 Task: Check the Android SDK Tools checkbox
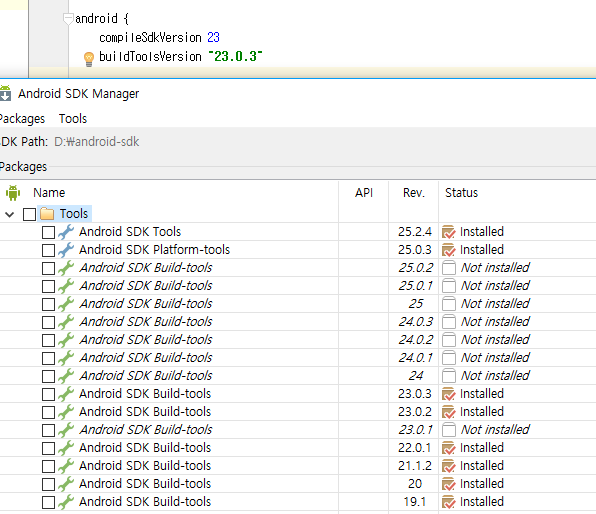click(48, 232)
